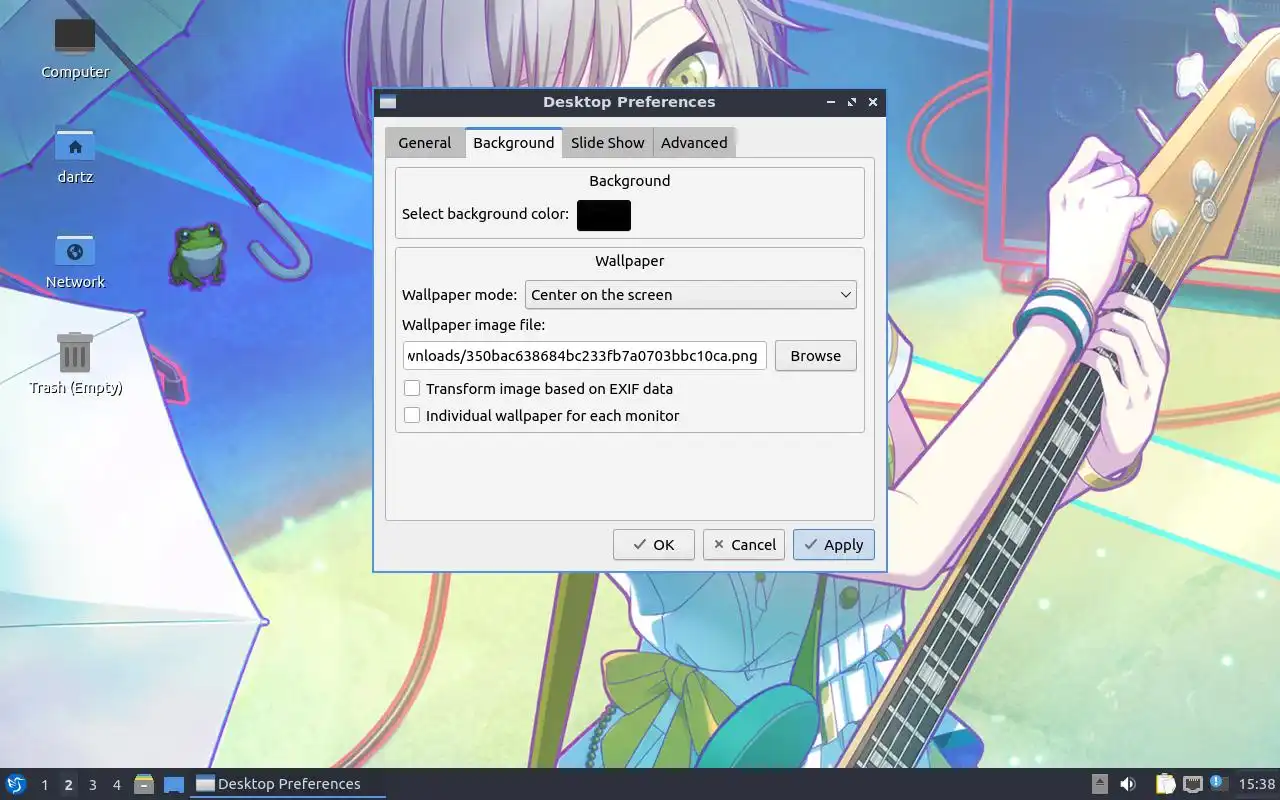This screenshot has width=1280, height=800.
Task: Switch to workspace 2 in the pager
Action: pos(68,785)
